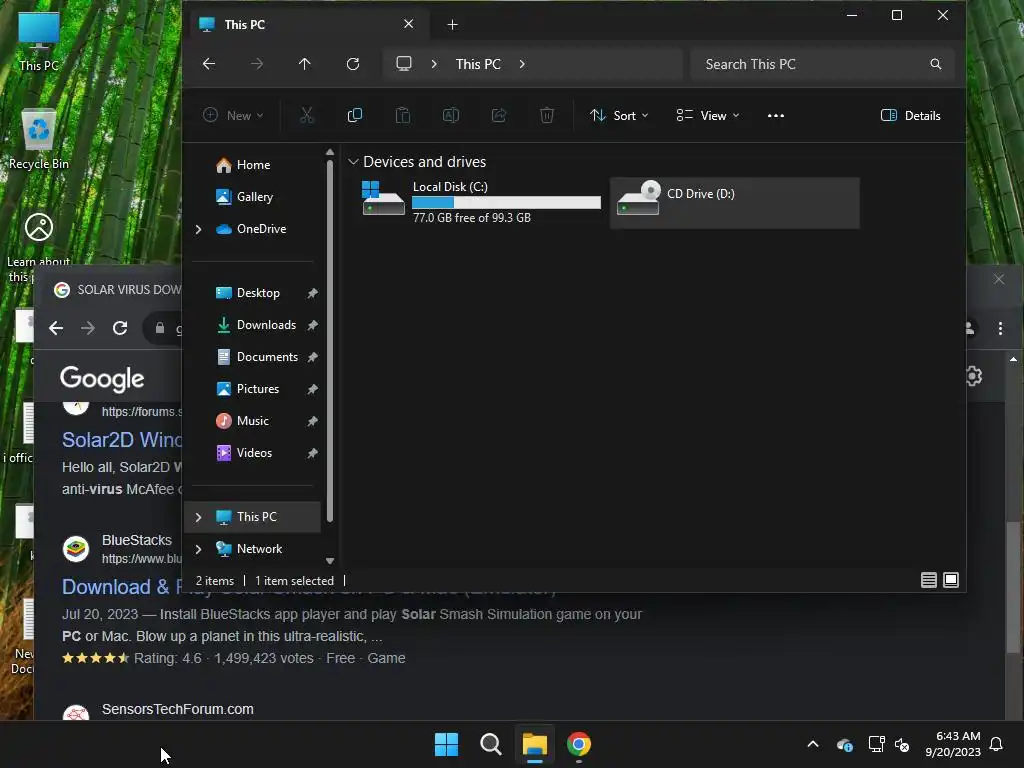Select the SOLAR VIRUS DOW Chrome tab
Viewport: 1024px width, 768px height.
(x=117, y=290)
